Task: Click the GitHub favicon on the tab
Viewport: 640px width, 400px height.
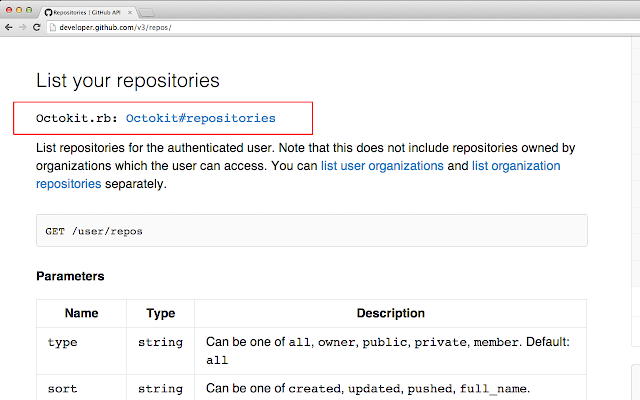Action: coord(48,13)
